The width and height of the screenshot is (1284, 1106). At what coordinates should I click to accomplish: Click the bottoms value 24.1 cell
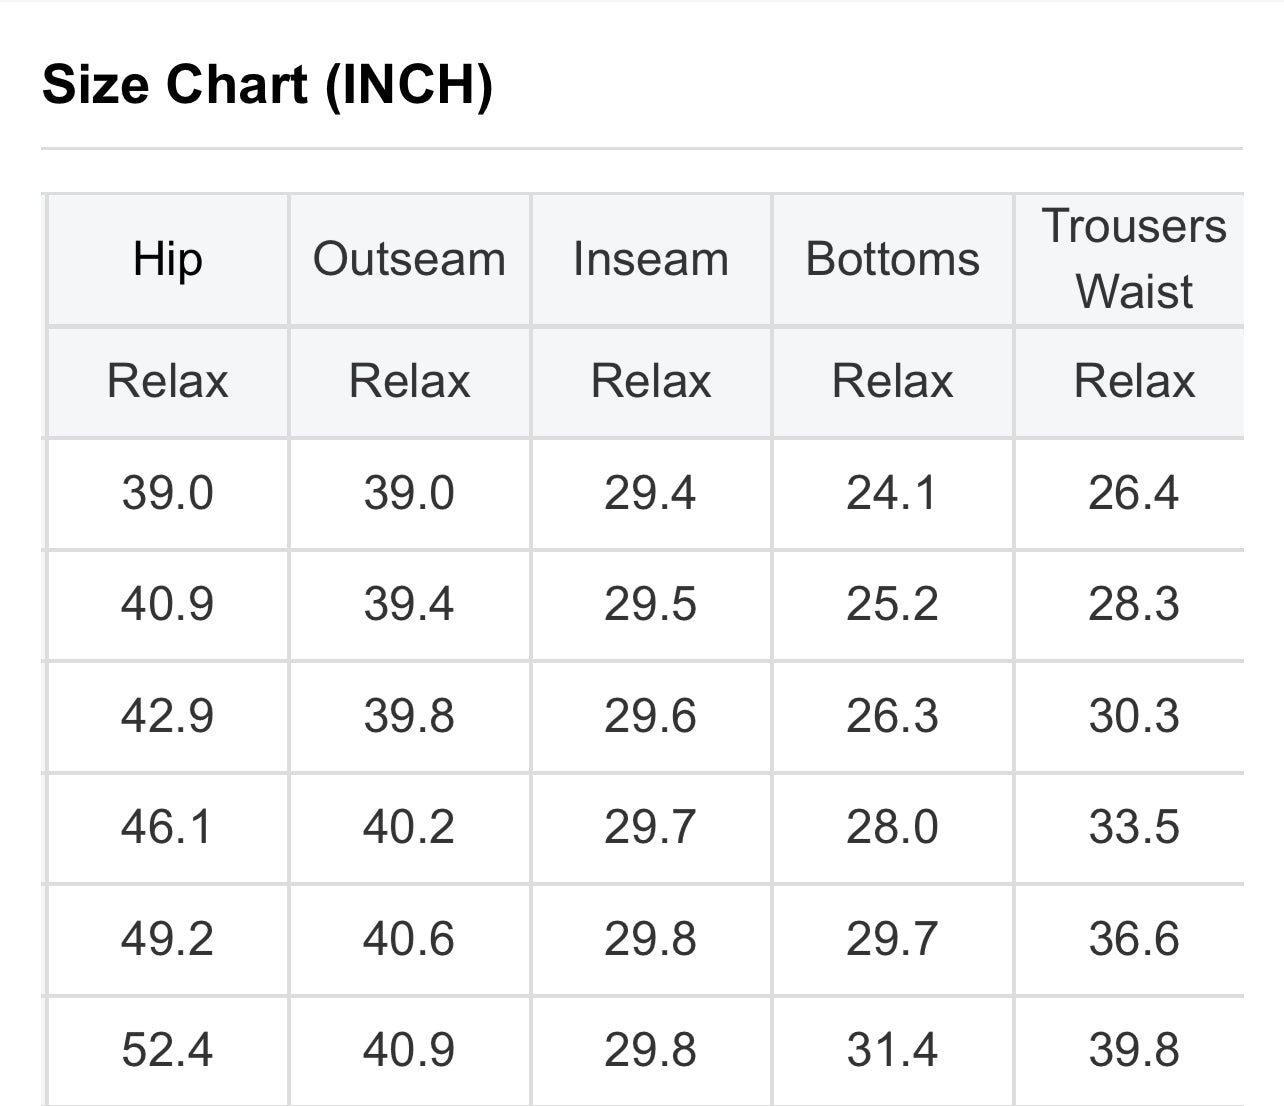(x=893, y=494)
